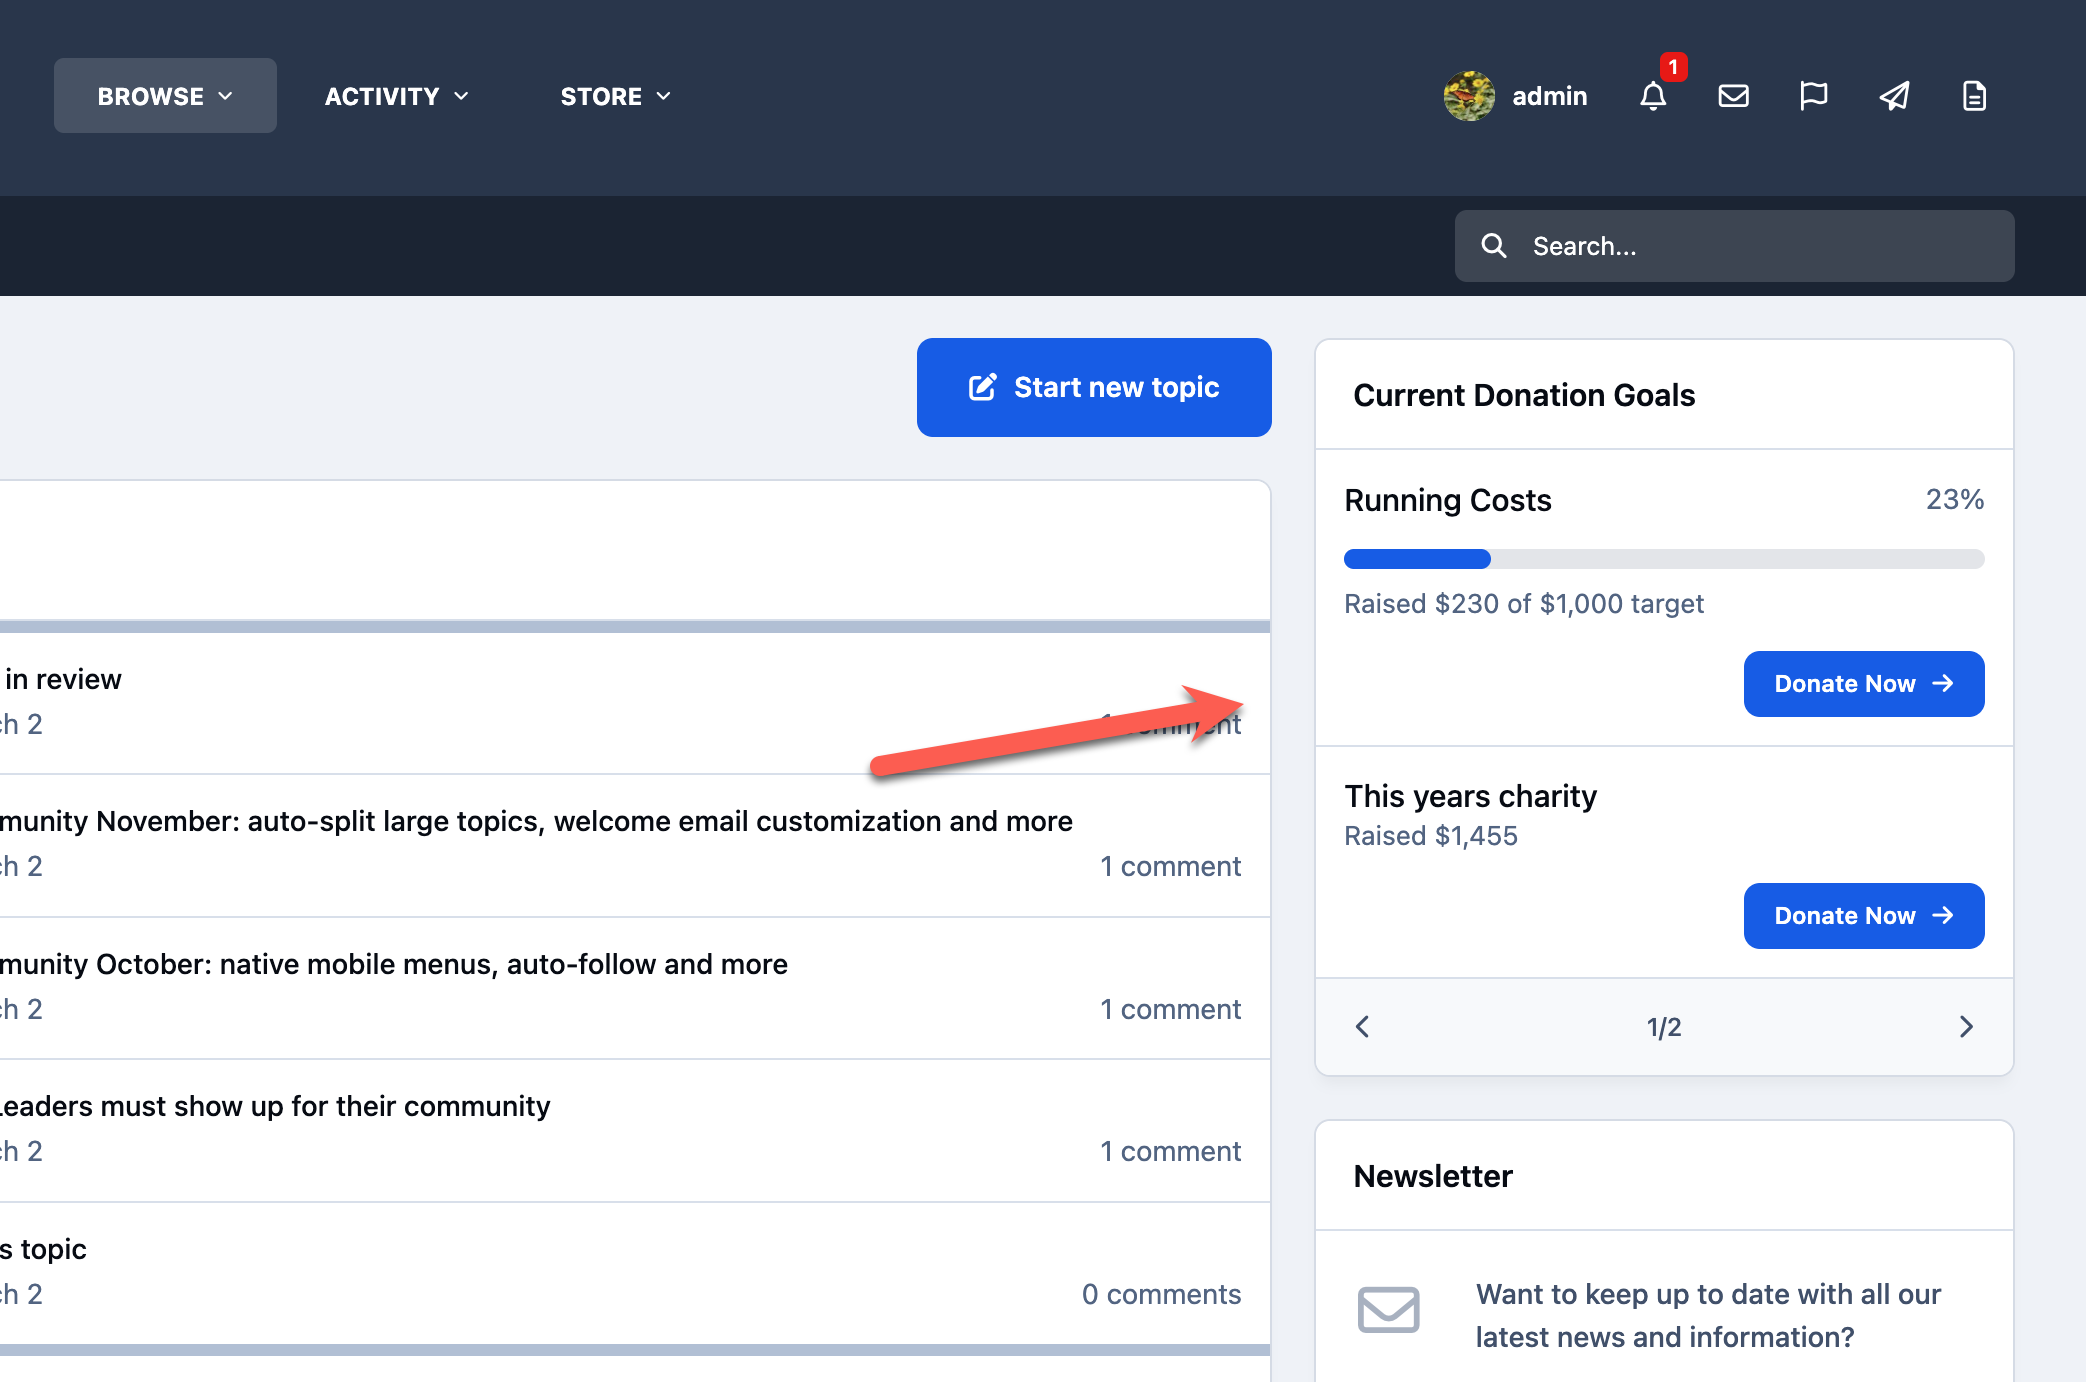Viewport: 2086px width, 1382px height.
Task: Expand the Store dropdown menu
Action: [615, 96]
